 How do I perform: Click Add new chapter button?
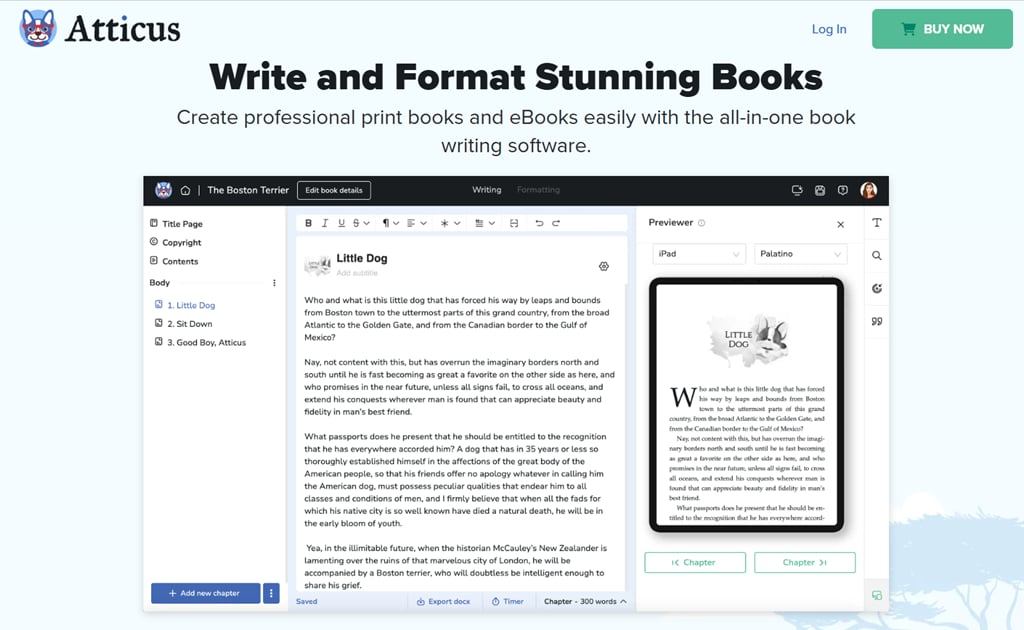(205, 593)
